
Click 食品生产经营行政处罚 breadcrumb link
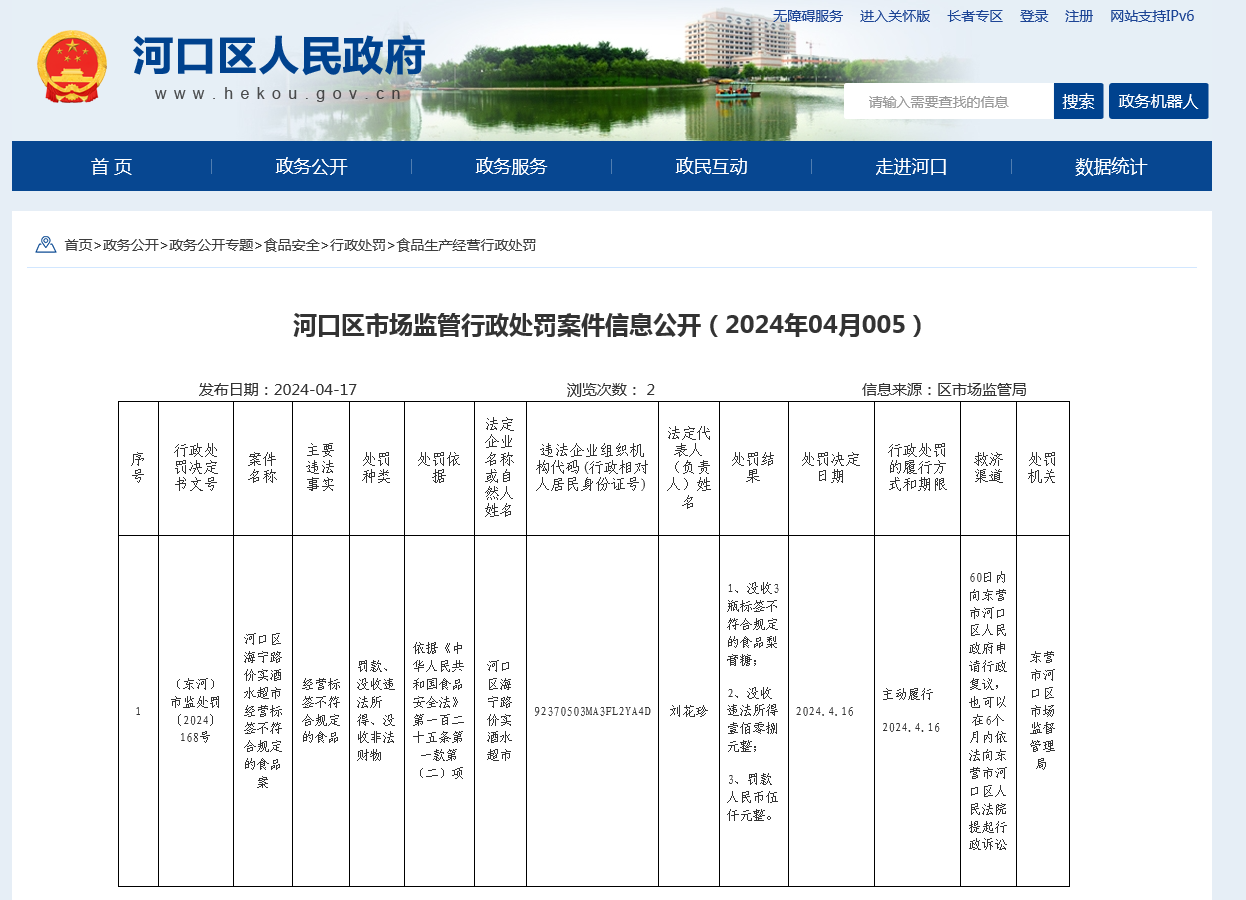467,245
